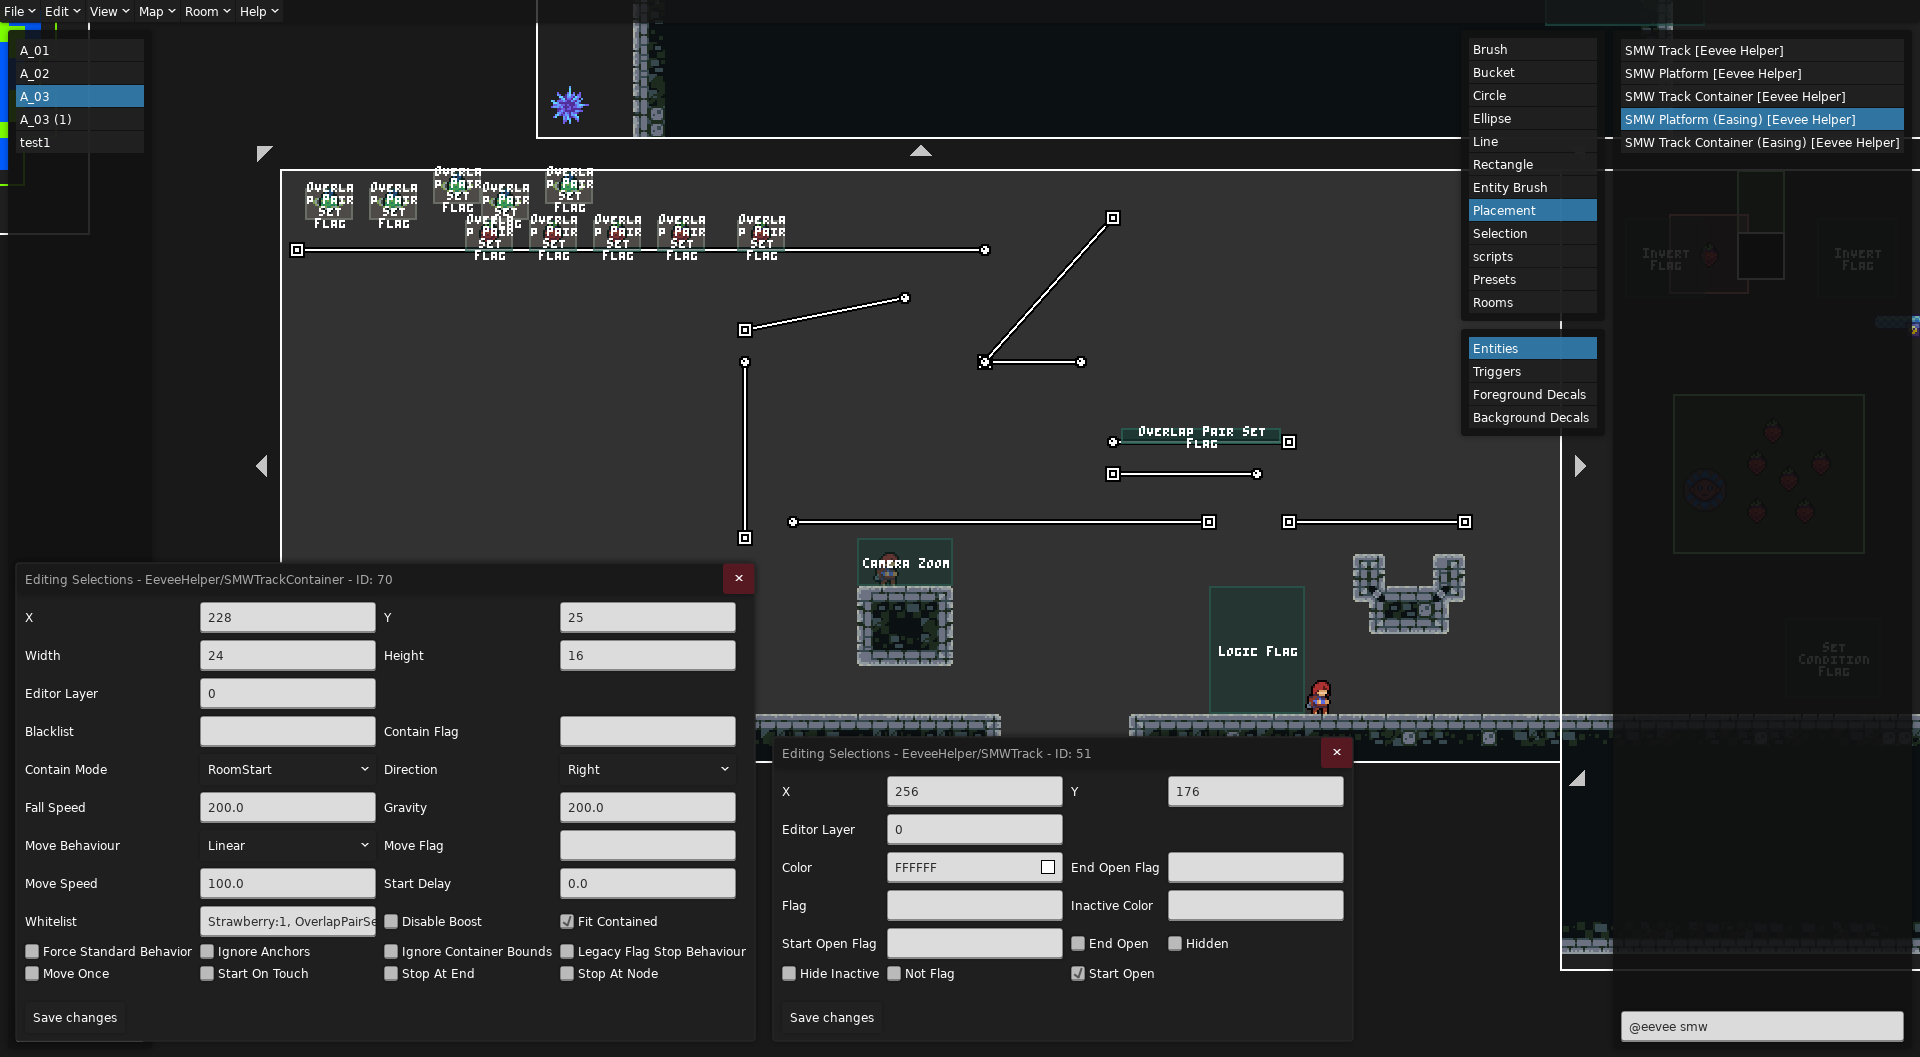This screenshot has width=1920, height=1057.
Task: Click the square stone block below Camera Zoom
Action: tap(905, 626)
